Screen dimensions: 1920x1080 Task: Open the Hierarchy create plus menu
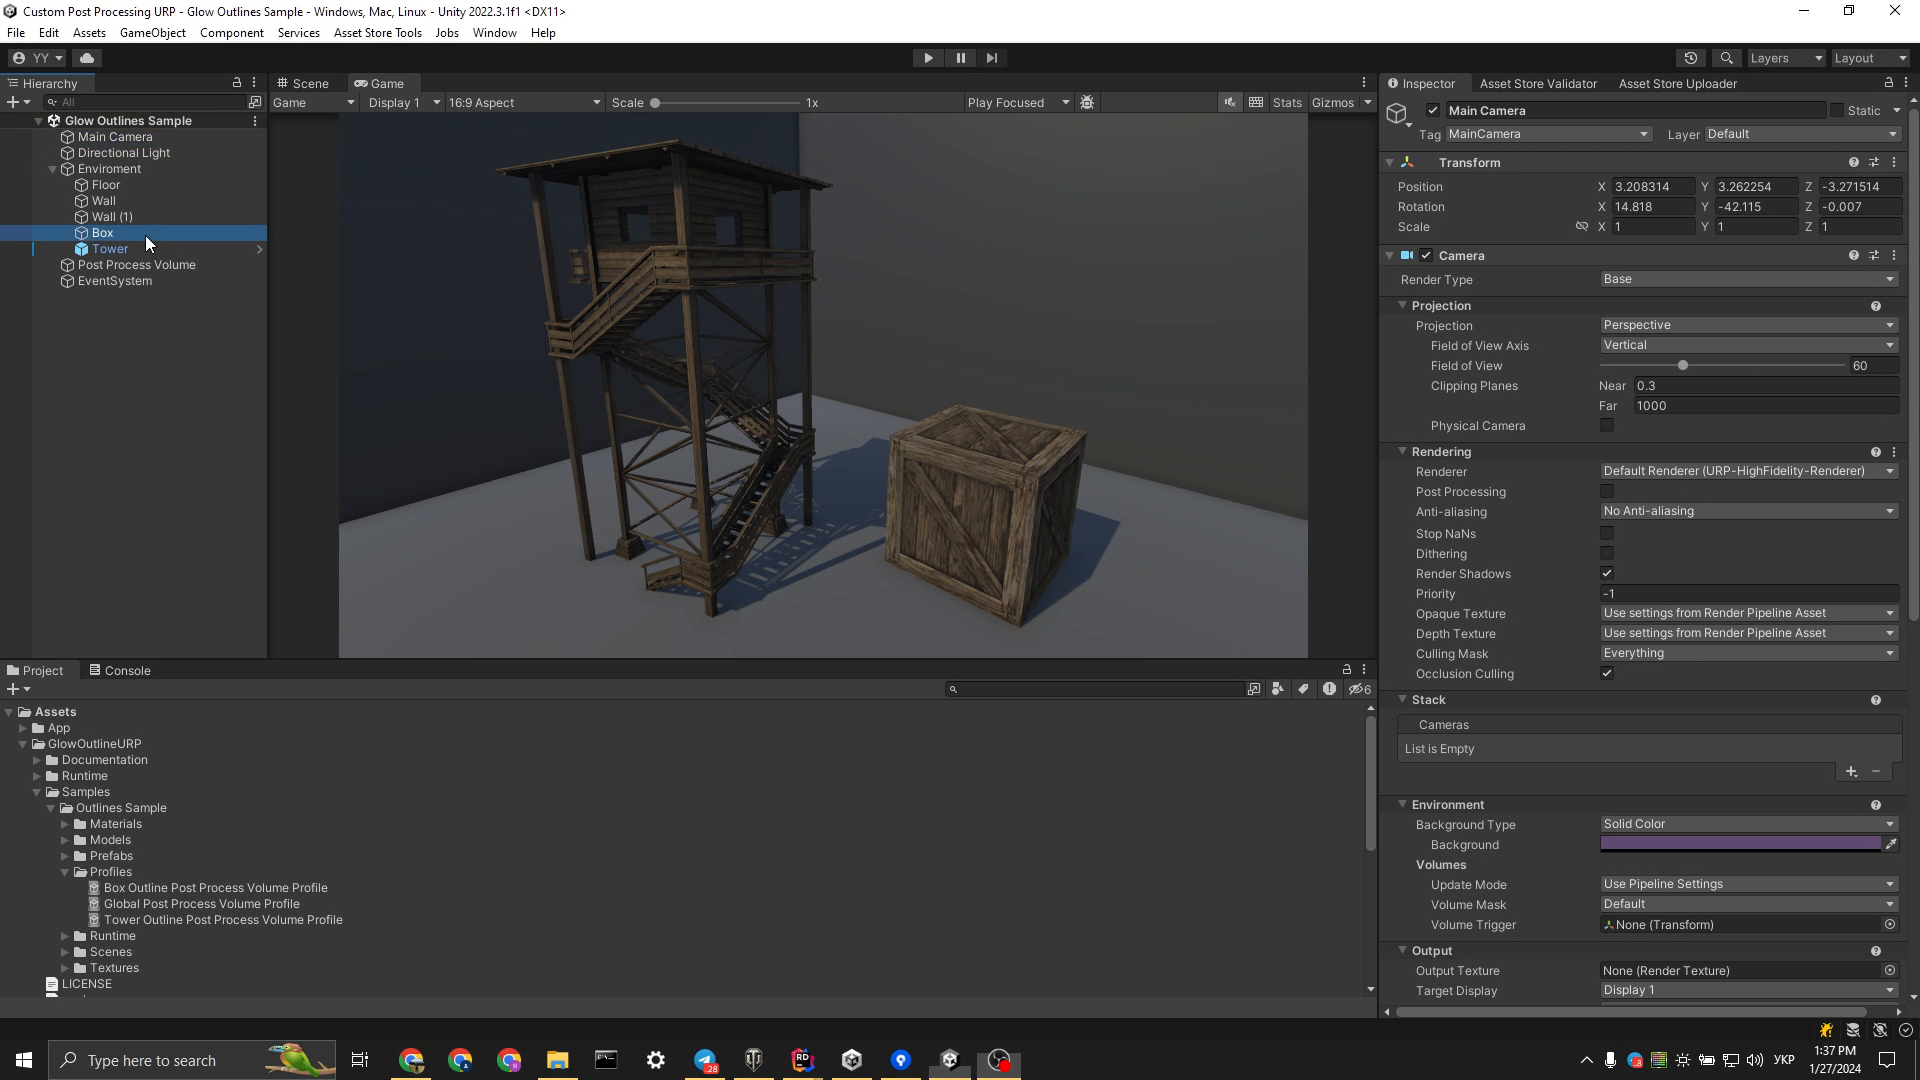[x=18, y=102]
